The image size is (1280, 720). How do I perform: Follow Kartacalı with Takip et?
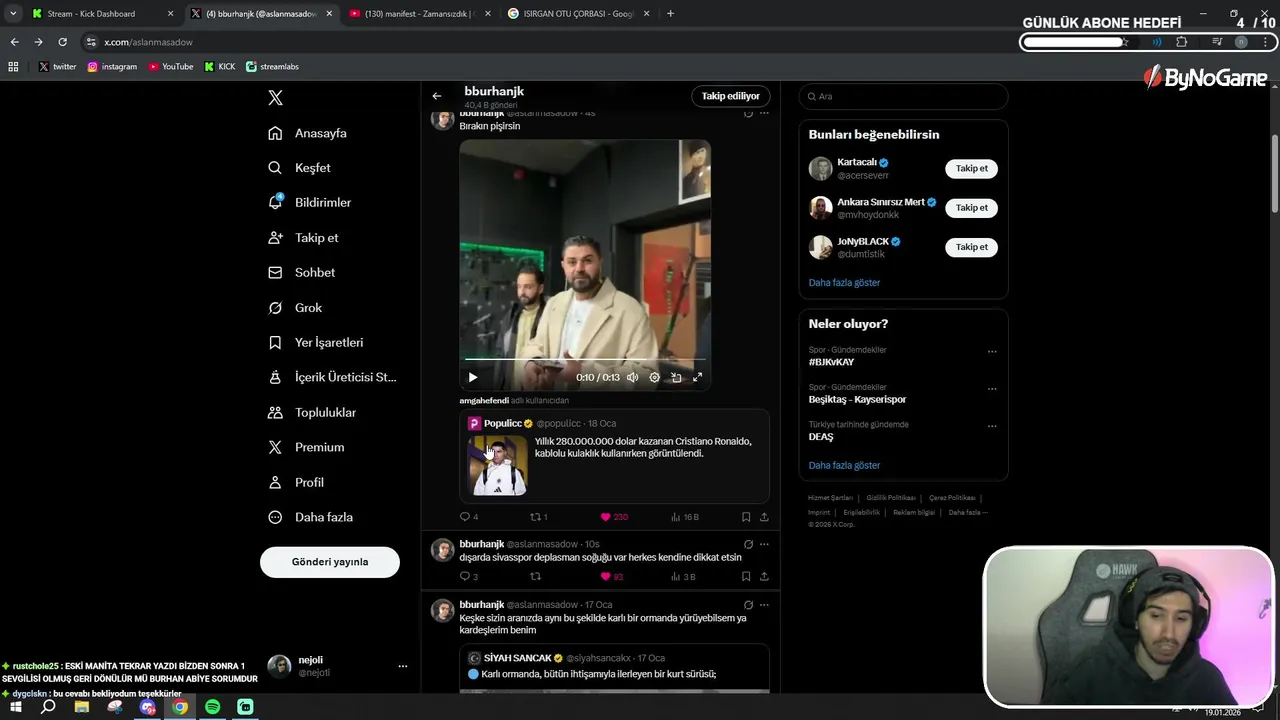click(971, 168)
